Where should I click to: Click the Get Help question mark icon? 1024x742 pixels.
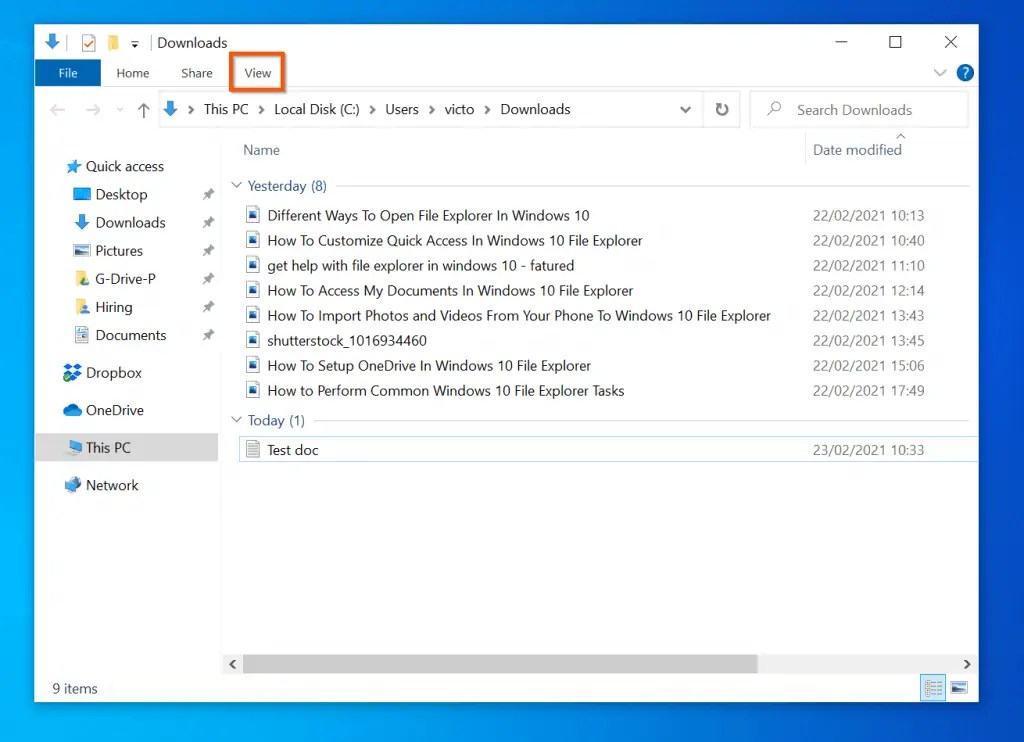(964, 72)
